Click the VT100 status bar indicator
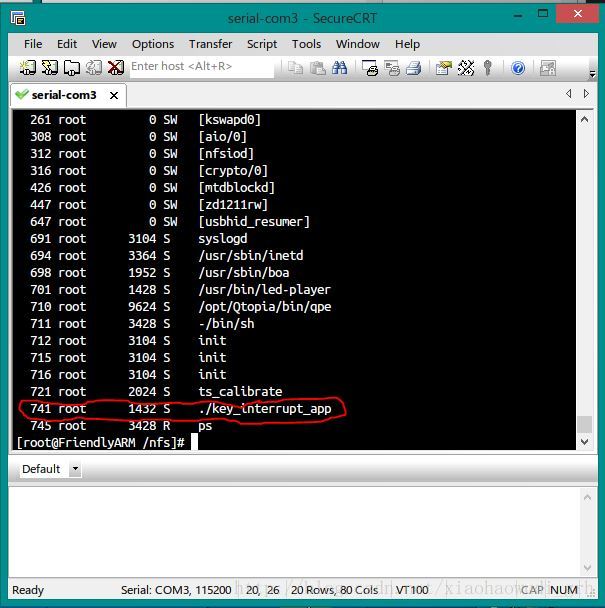Image resolution: width=605 pixels, height=608 pixels. click(x=412, y=590)
